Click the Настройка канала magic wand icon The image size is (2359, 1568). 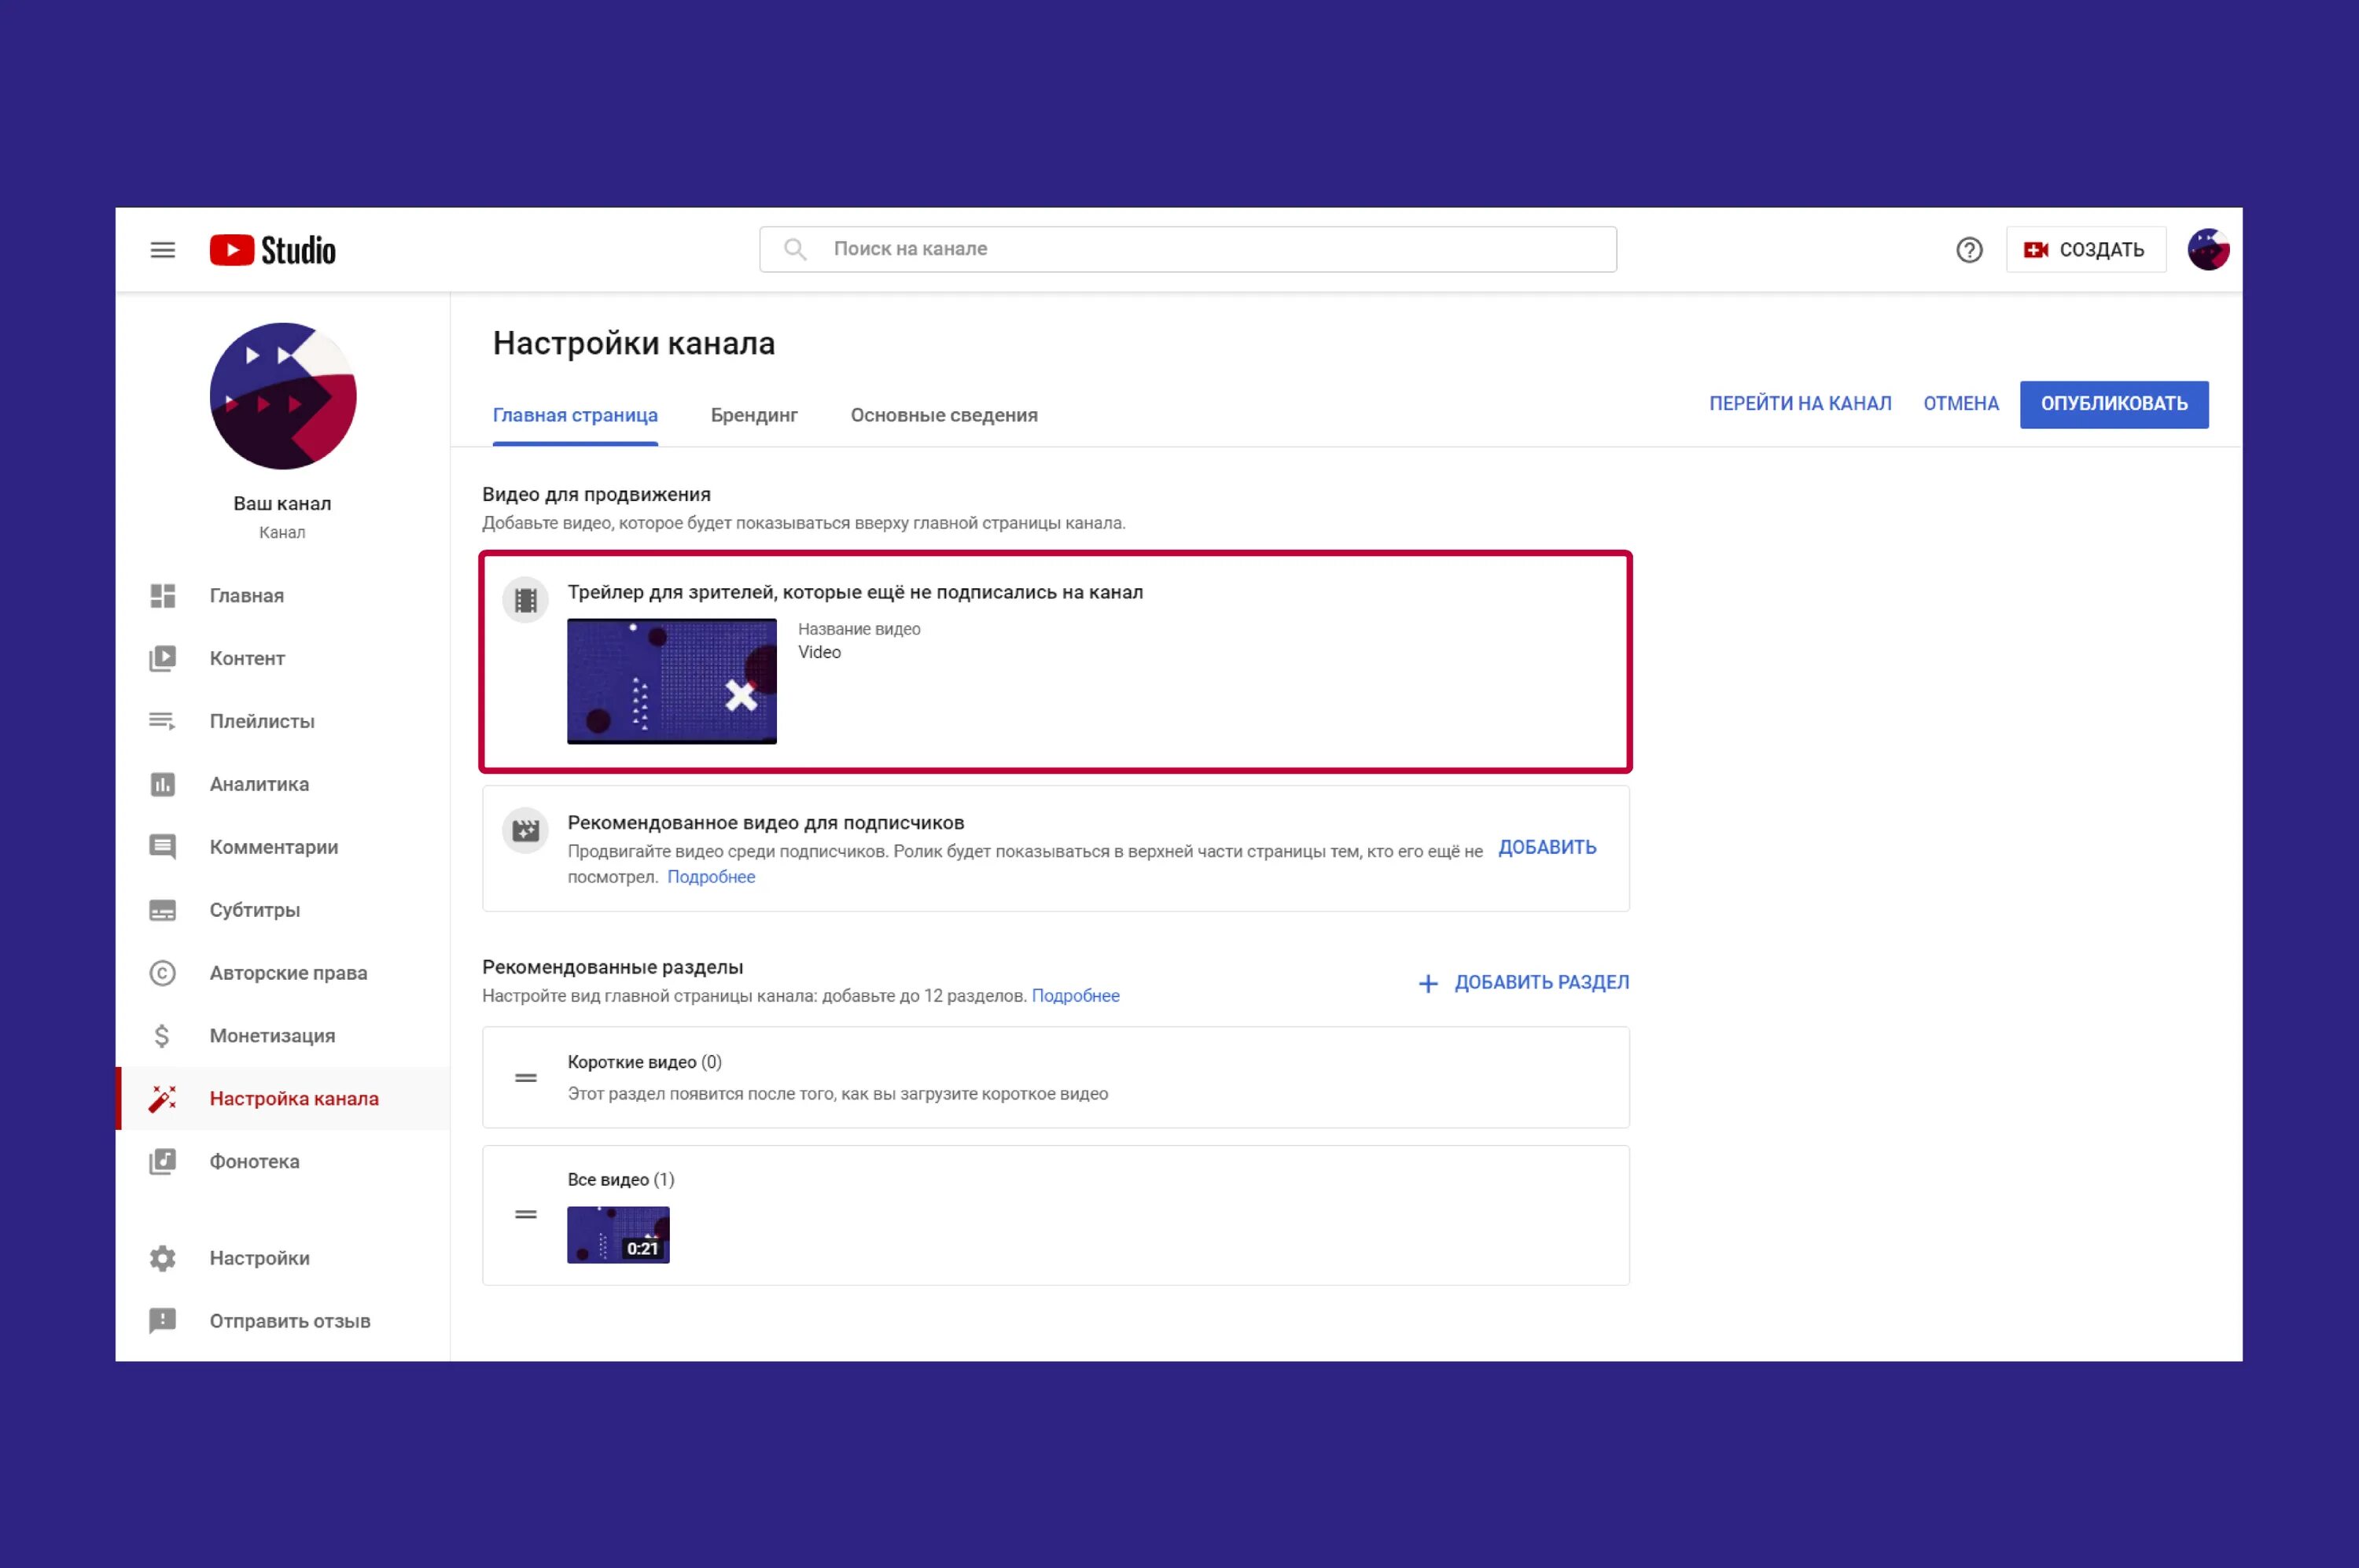(x=163, y=1098)
